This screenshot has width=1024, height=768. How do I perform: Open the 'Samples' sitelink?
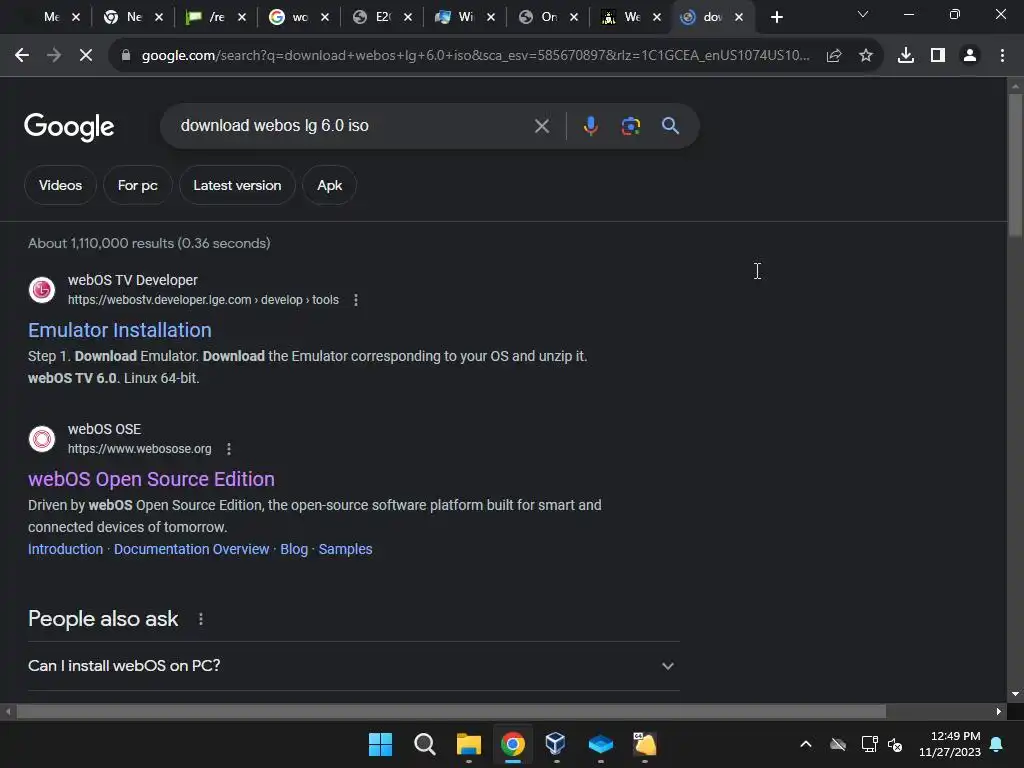[x=345, y=549]
